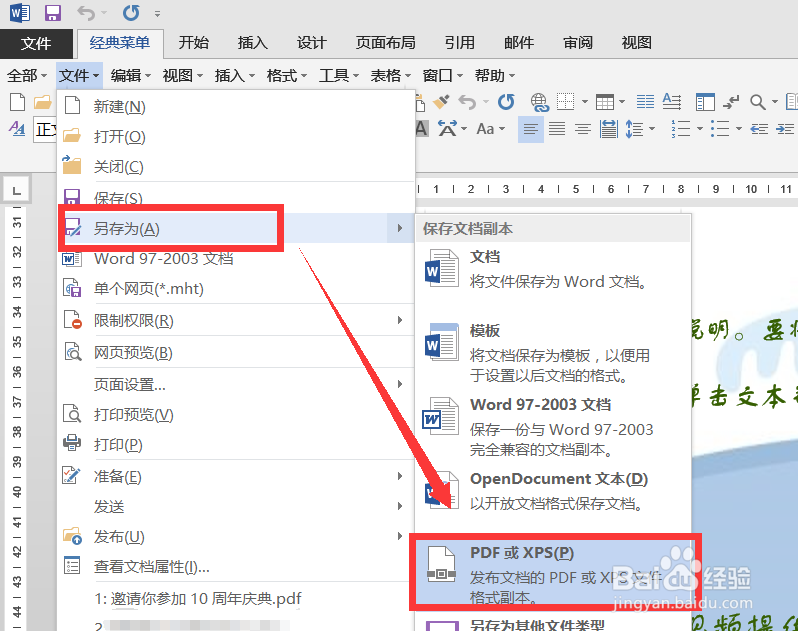Click the Repeat icon in the title bar
Image resolution: width=798 pixels, height=631 pixels.
coord(131,13)
